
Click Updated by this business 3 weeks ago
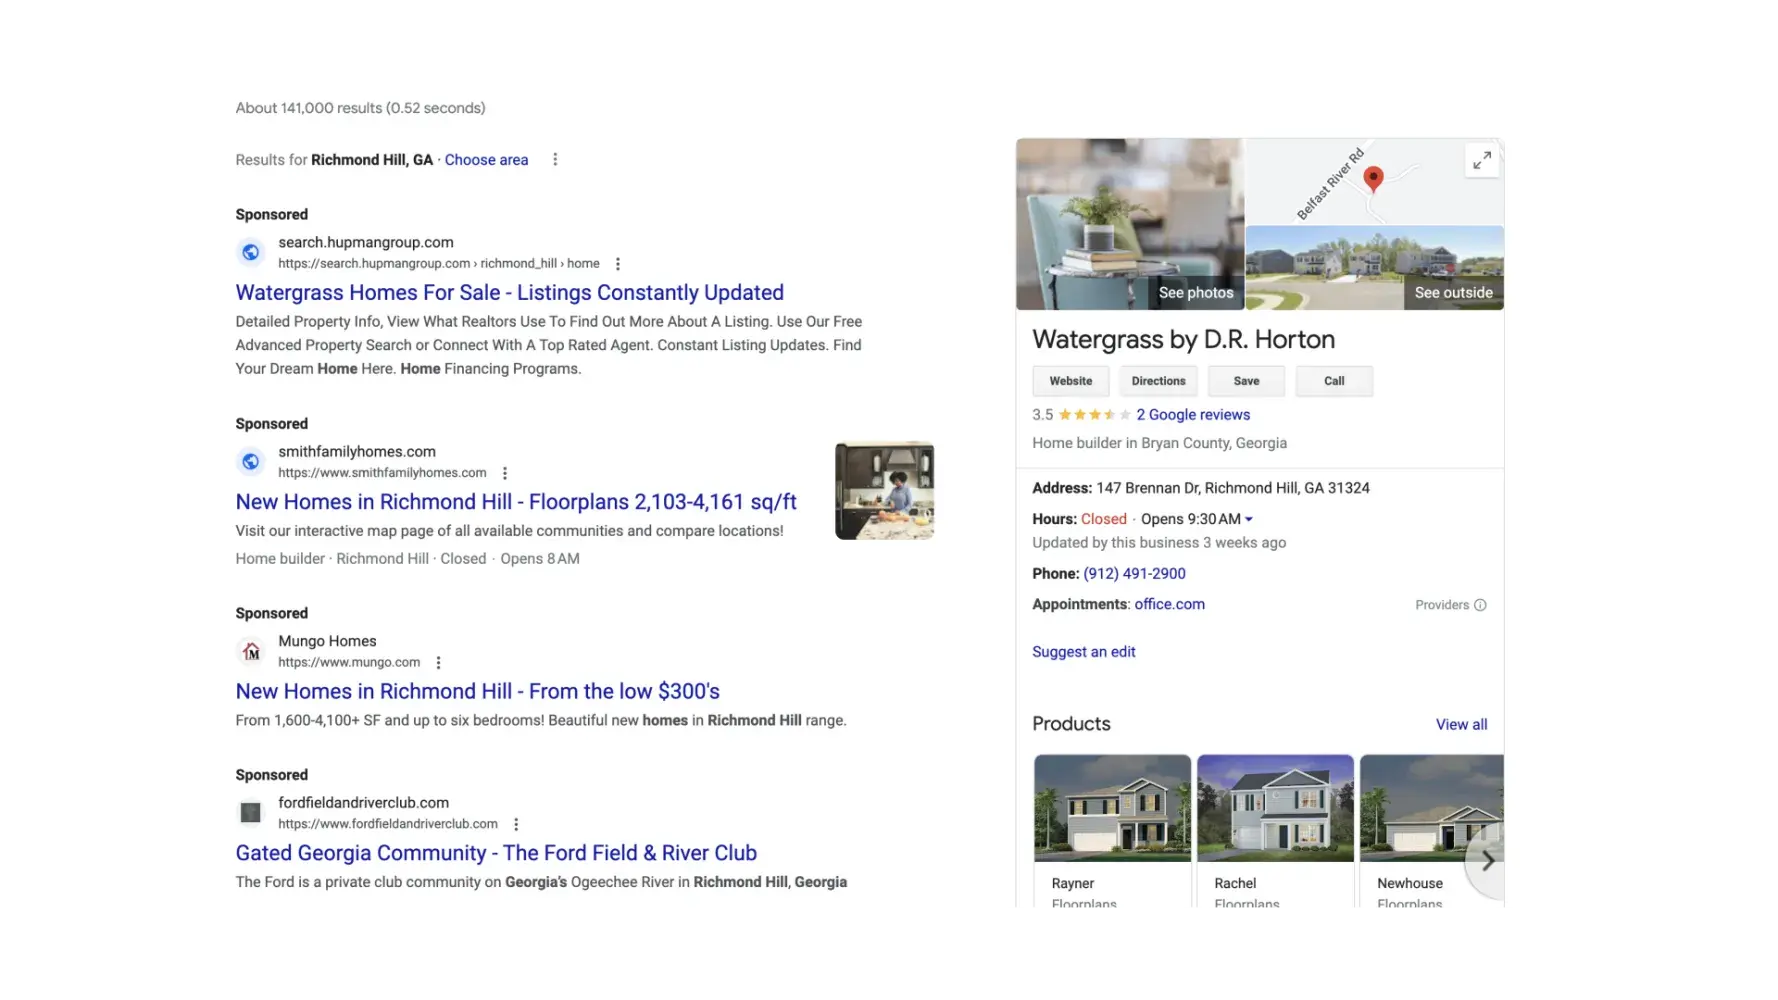(x=1159, y=543)
